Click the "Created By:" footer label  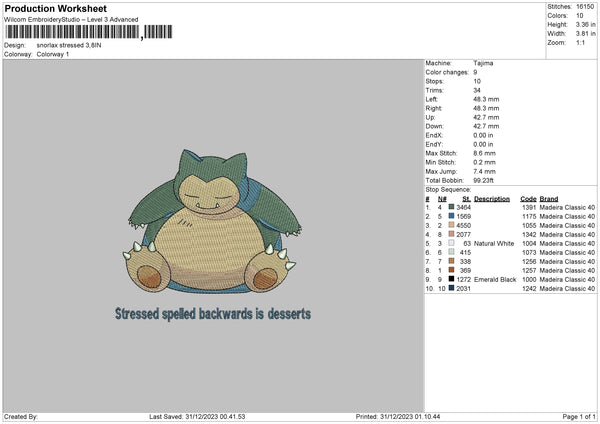21,417
